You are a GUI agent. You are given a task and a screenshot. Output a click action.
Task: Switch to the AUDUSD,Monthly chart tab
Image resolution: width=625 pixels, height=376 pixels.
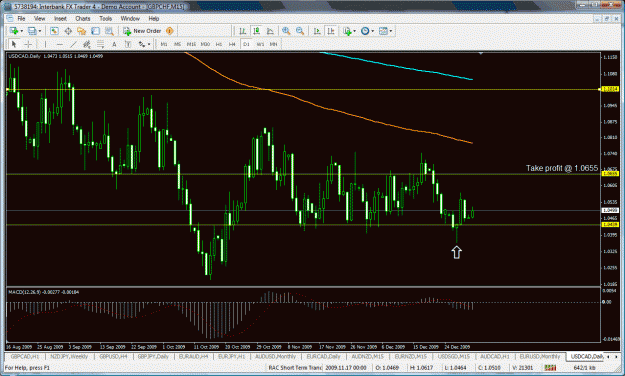point(275,356)
